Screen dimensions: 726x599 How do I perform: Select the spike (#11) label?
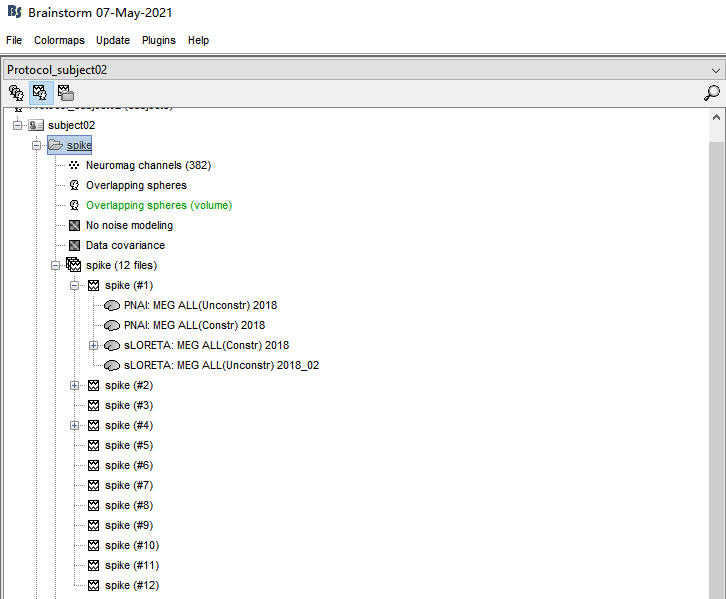tap(132, 565)
